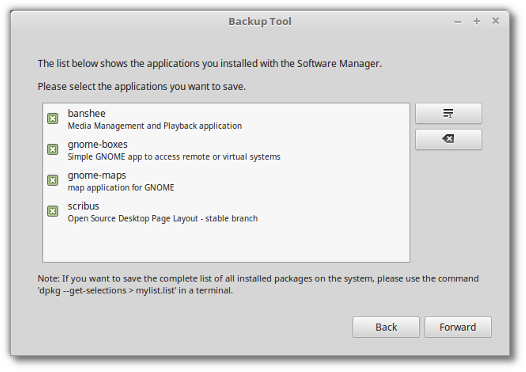The height and width of the screenshot is (372, 526).
Task: Click the 'map application for GNOME' description
Action: [121, 188]
